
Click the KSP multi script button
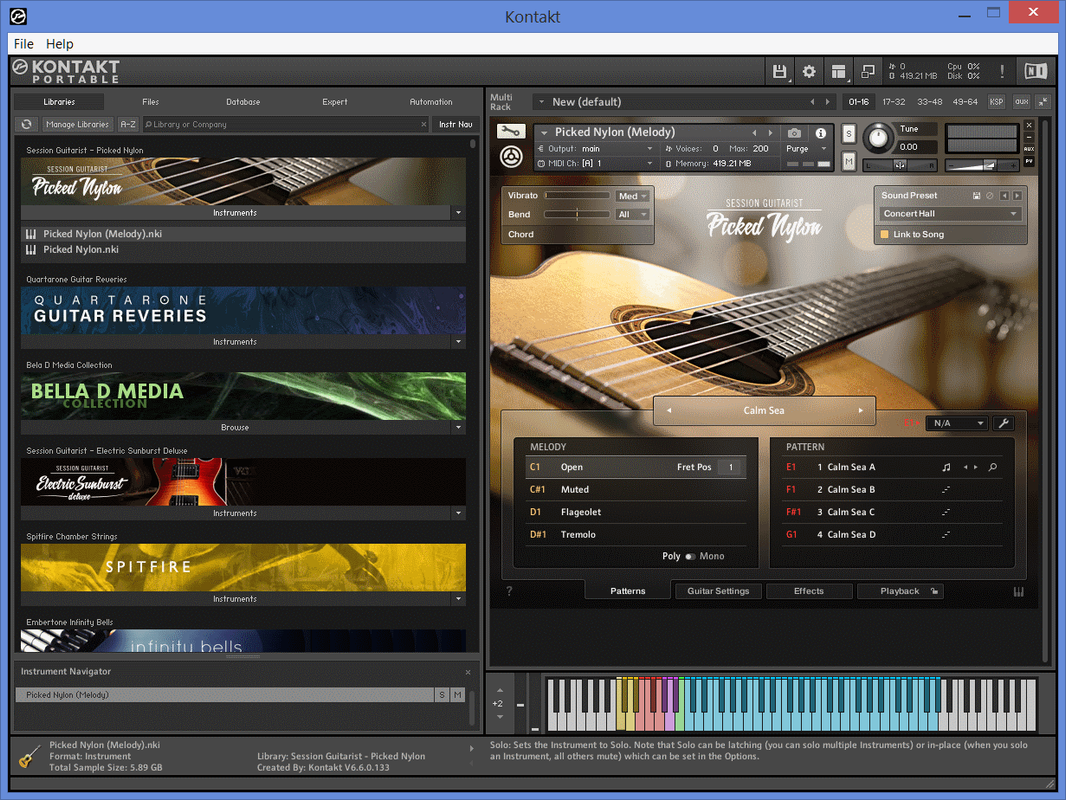coord(996,102)
